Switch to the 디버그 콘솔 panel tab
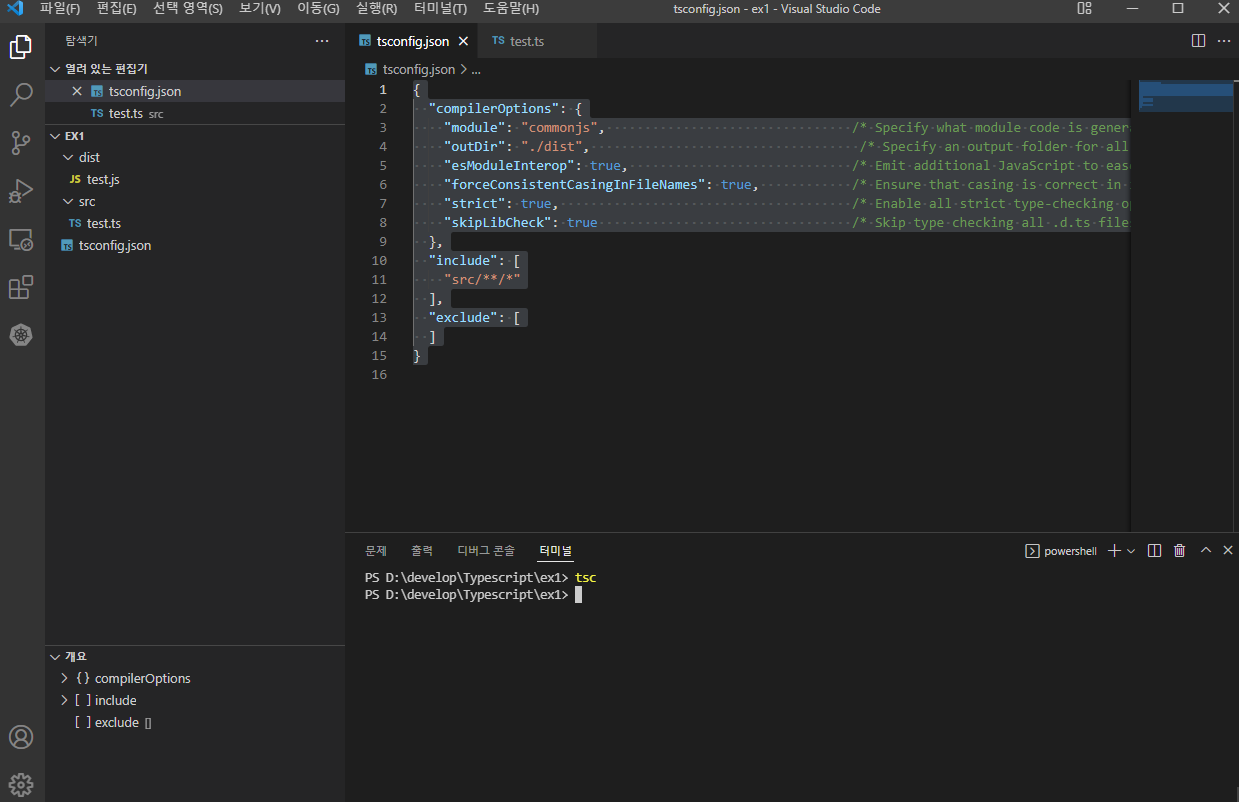The height and width of the screenshot is (802, 1239). tap(486, 551)
